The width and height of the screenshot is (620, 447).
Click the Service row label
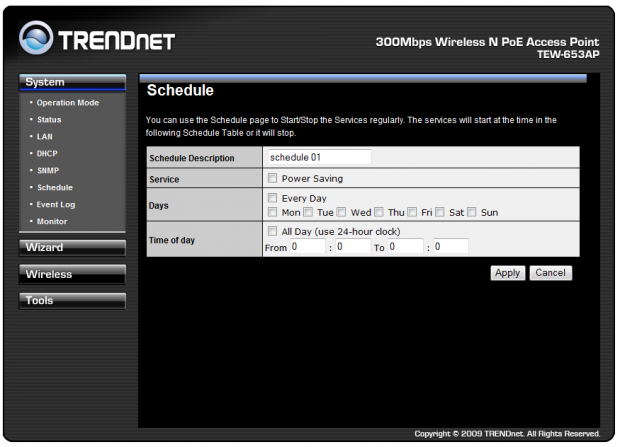(x=164, y=180)
